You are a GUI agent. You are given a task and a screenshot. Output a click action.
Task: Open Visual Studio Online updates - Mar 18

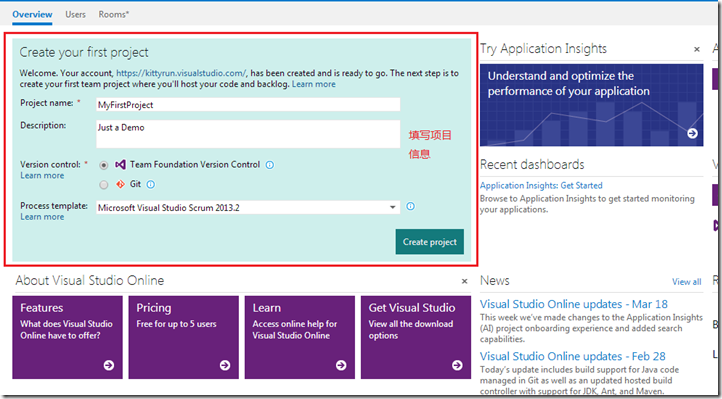click(574, 304)
